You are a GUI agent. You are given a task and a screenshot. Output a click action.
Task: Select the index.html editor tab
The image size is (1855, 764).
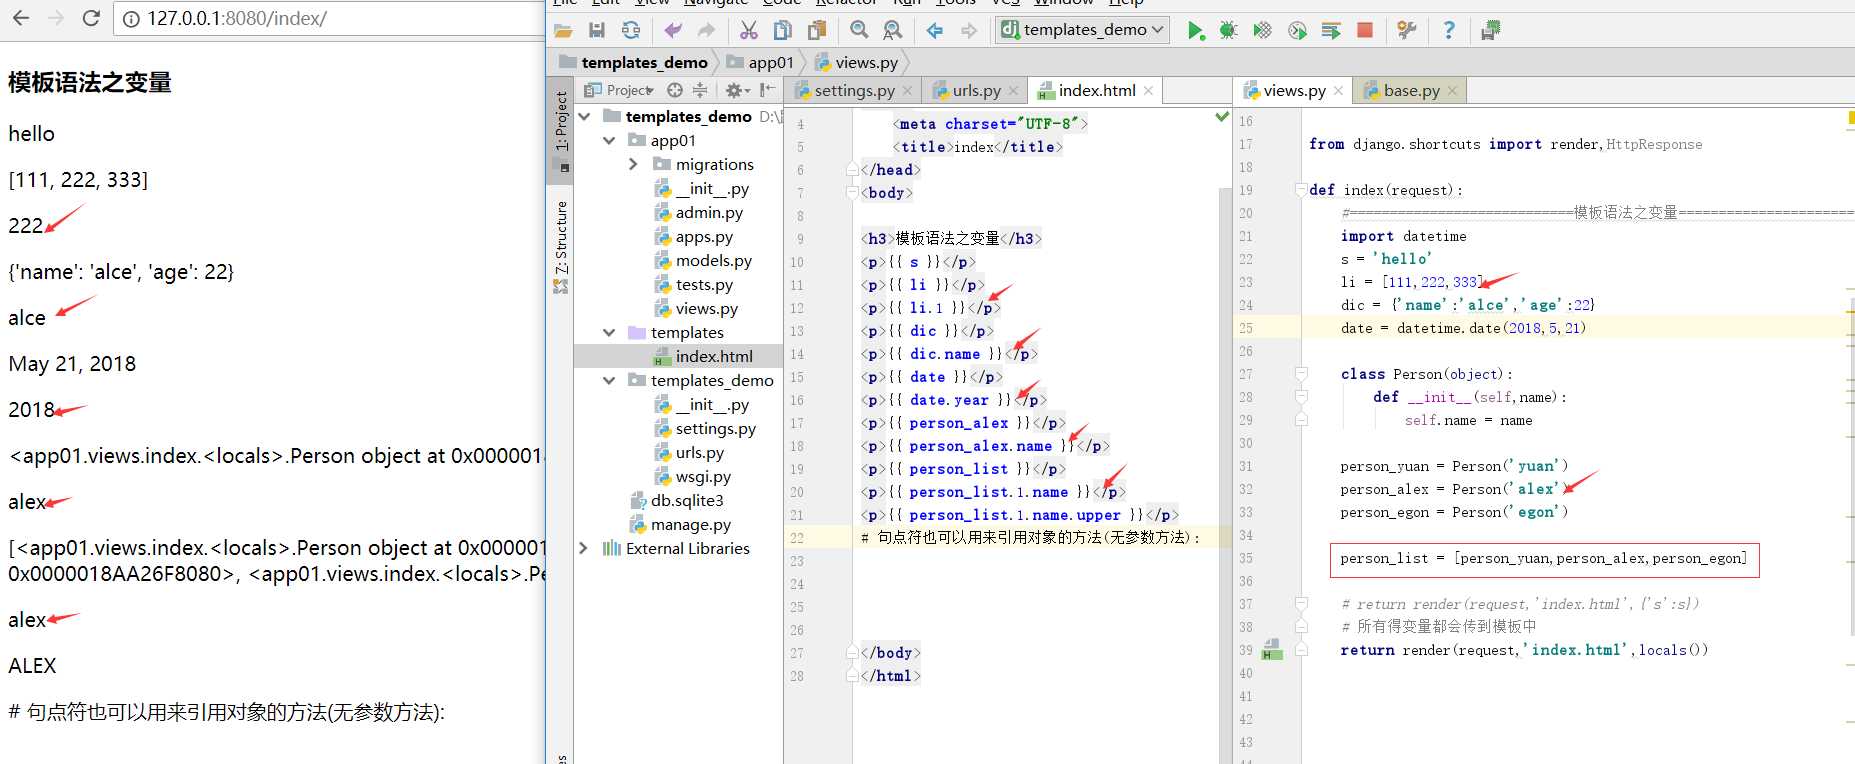coord(1097,90)
